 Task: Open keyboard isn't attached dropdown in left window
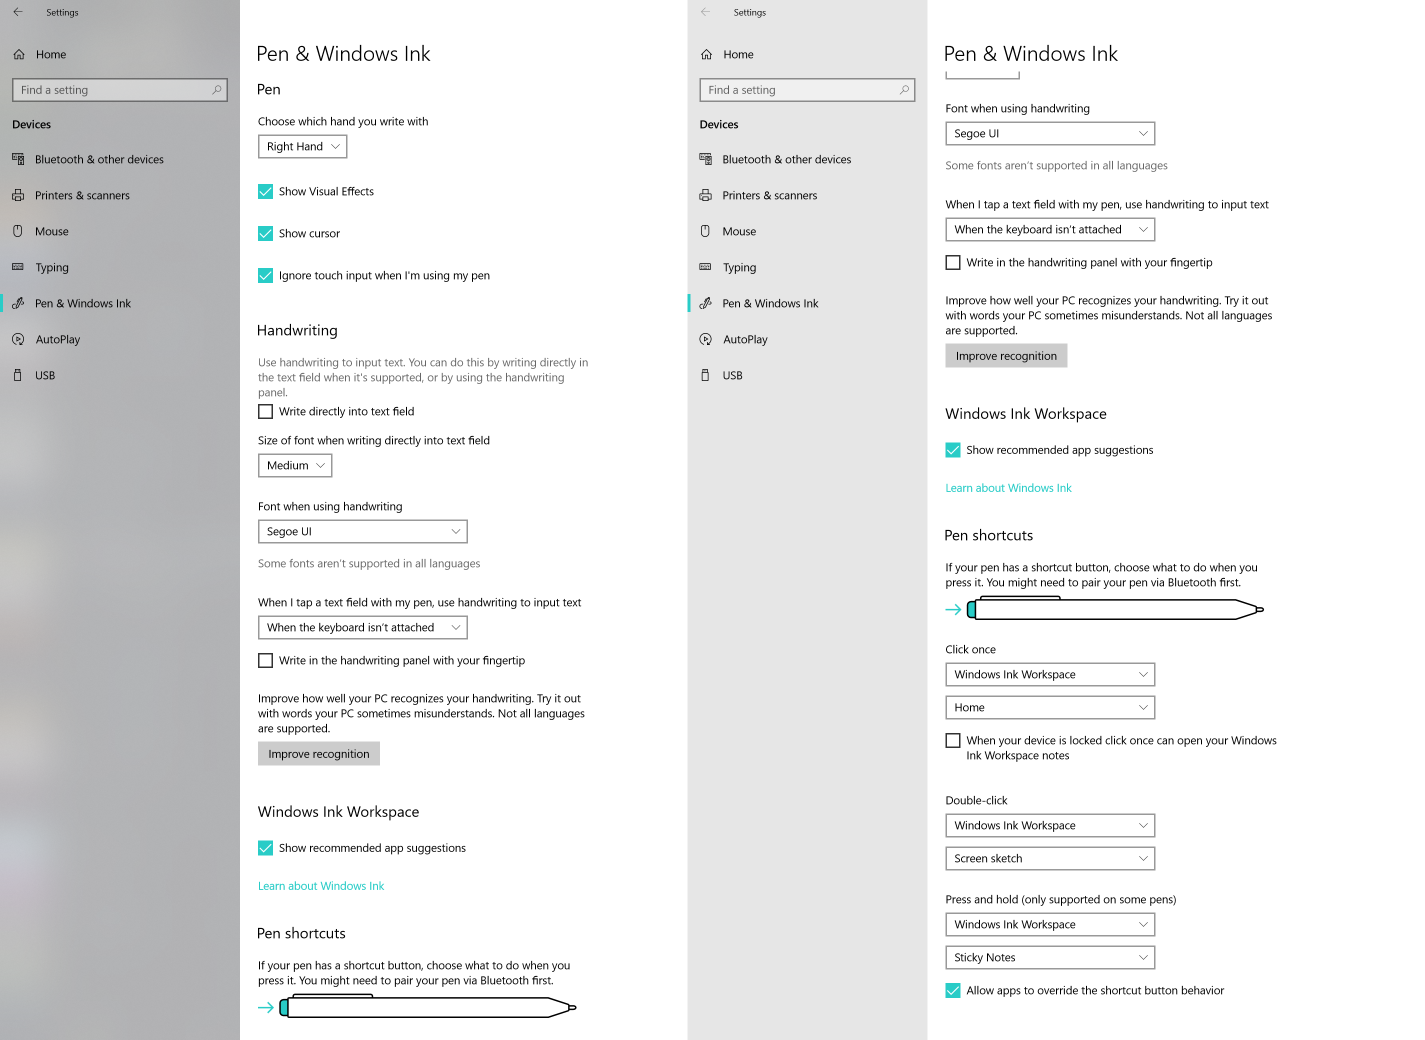click(363, 627)
